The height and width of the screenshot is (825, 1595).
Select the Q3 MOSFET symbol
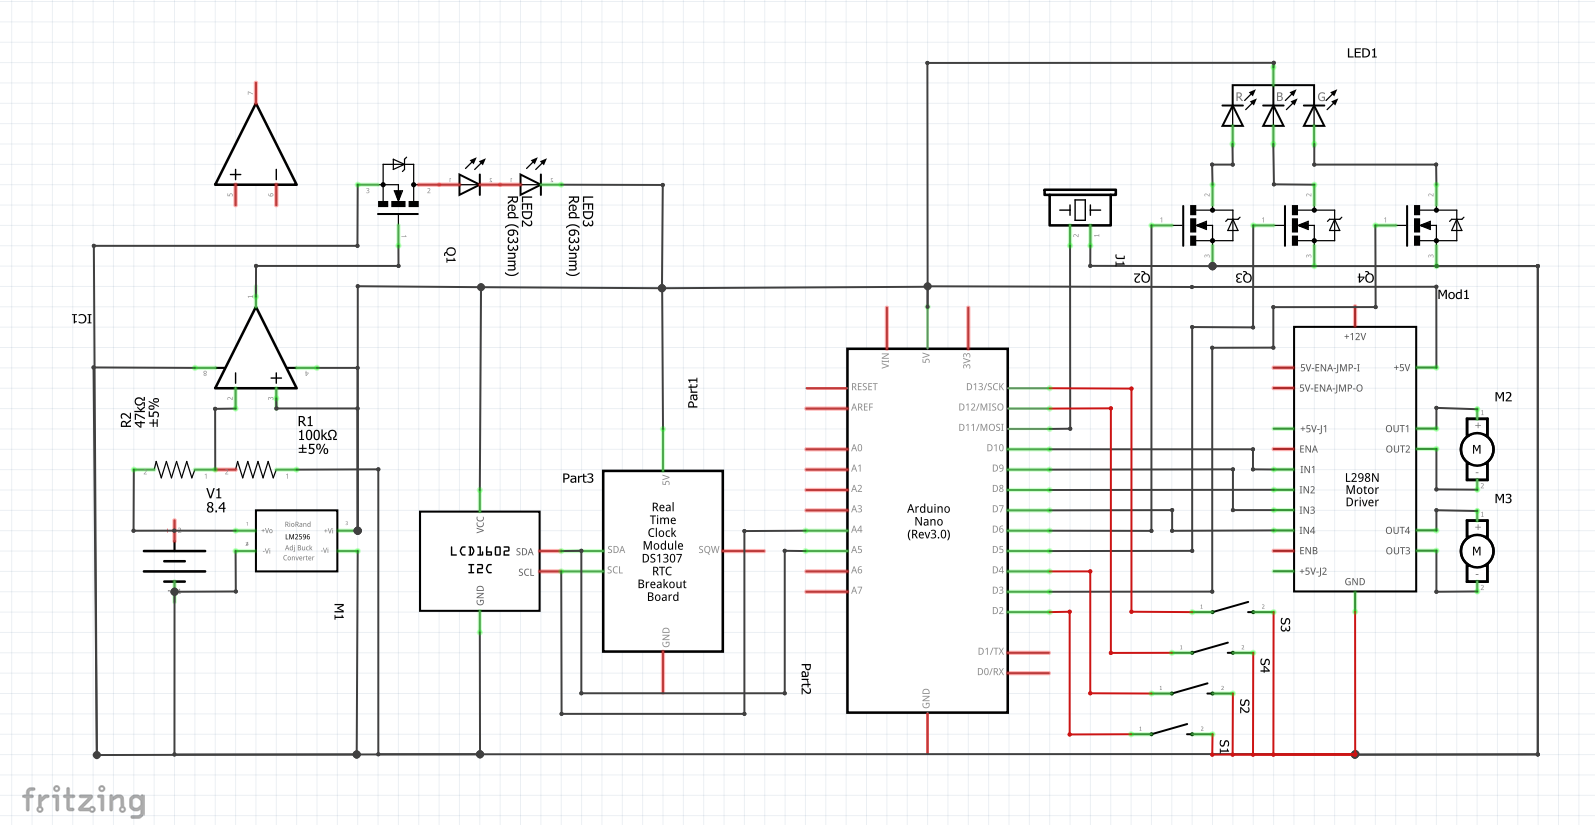point(1313,225)
